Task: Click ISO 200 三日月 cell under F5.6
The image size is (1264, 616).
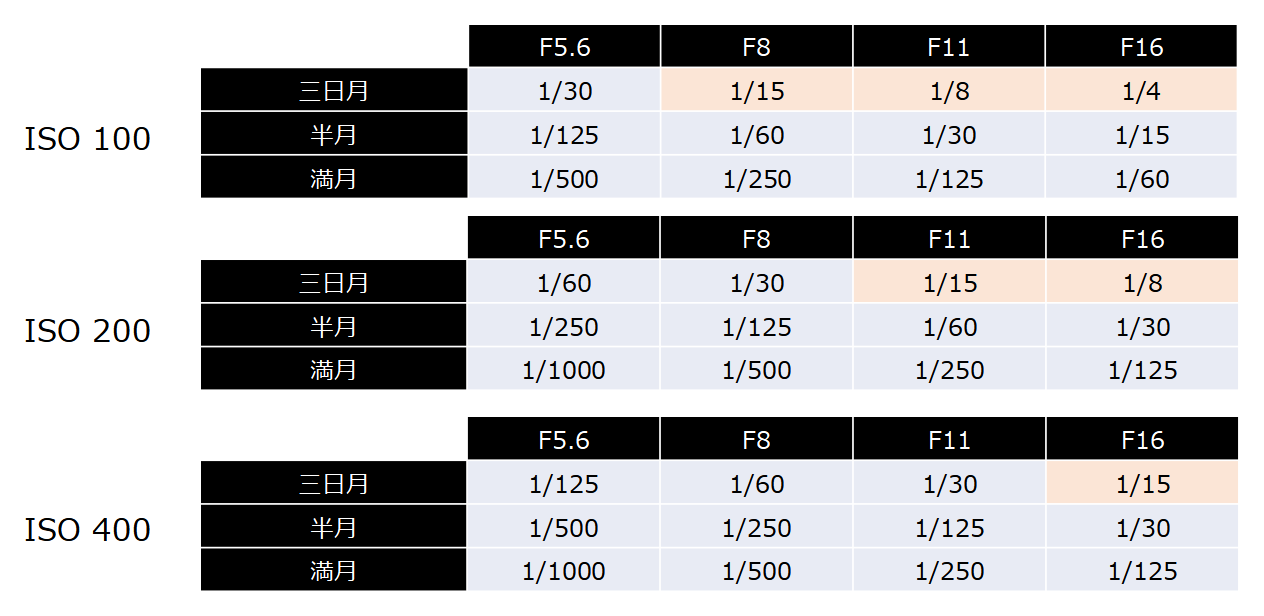Action: click(564, 283)
